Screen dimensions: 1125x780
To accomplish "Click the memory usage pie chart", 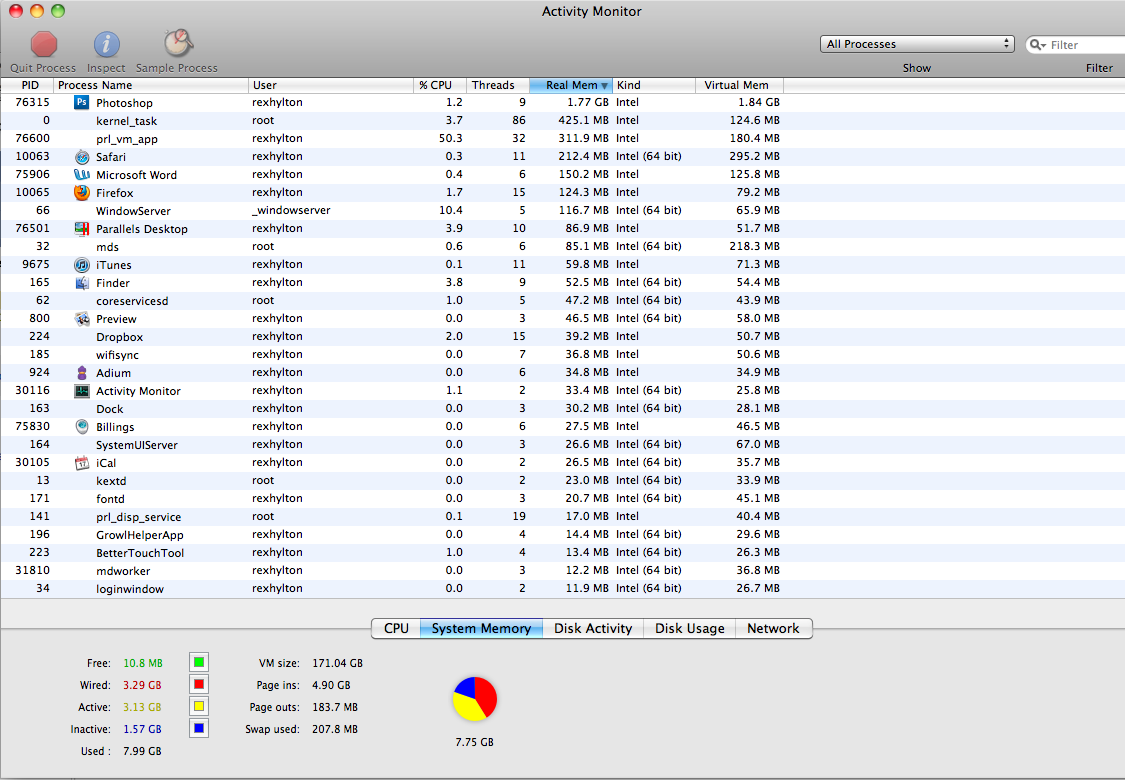I will coord(475,699).
